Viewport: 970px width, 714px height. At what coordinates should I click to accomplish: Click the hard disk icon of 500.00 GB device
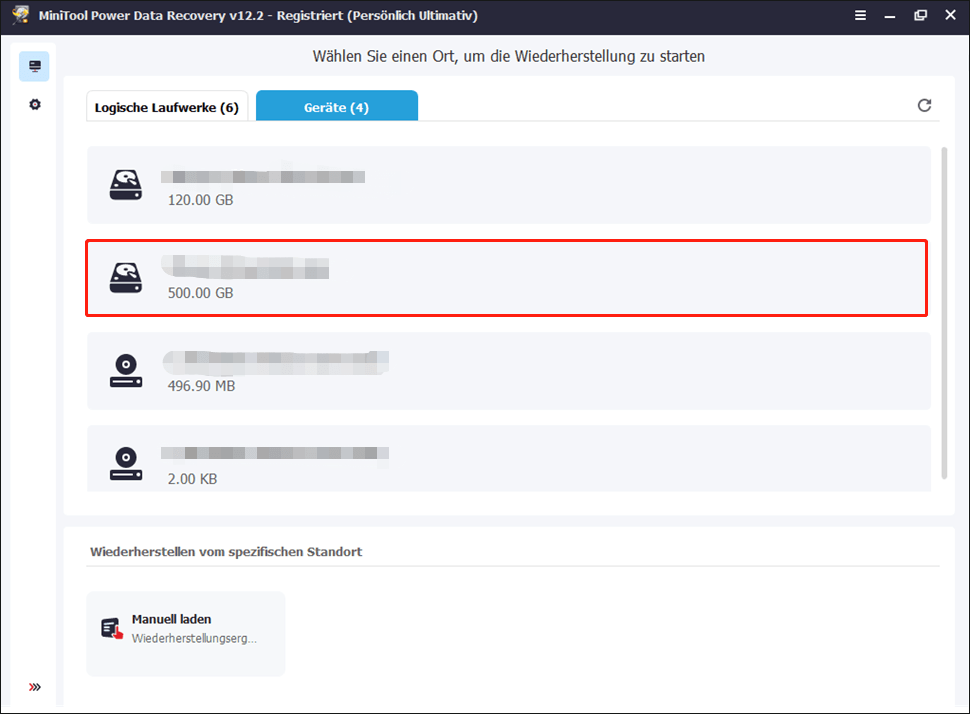(126, 278)
